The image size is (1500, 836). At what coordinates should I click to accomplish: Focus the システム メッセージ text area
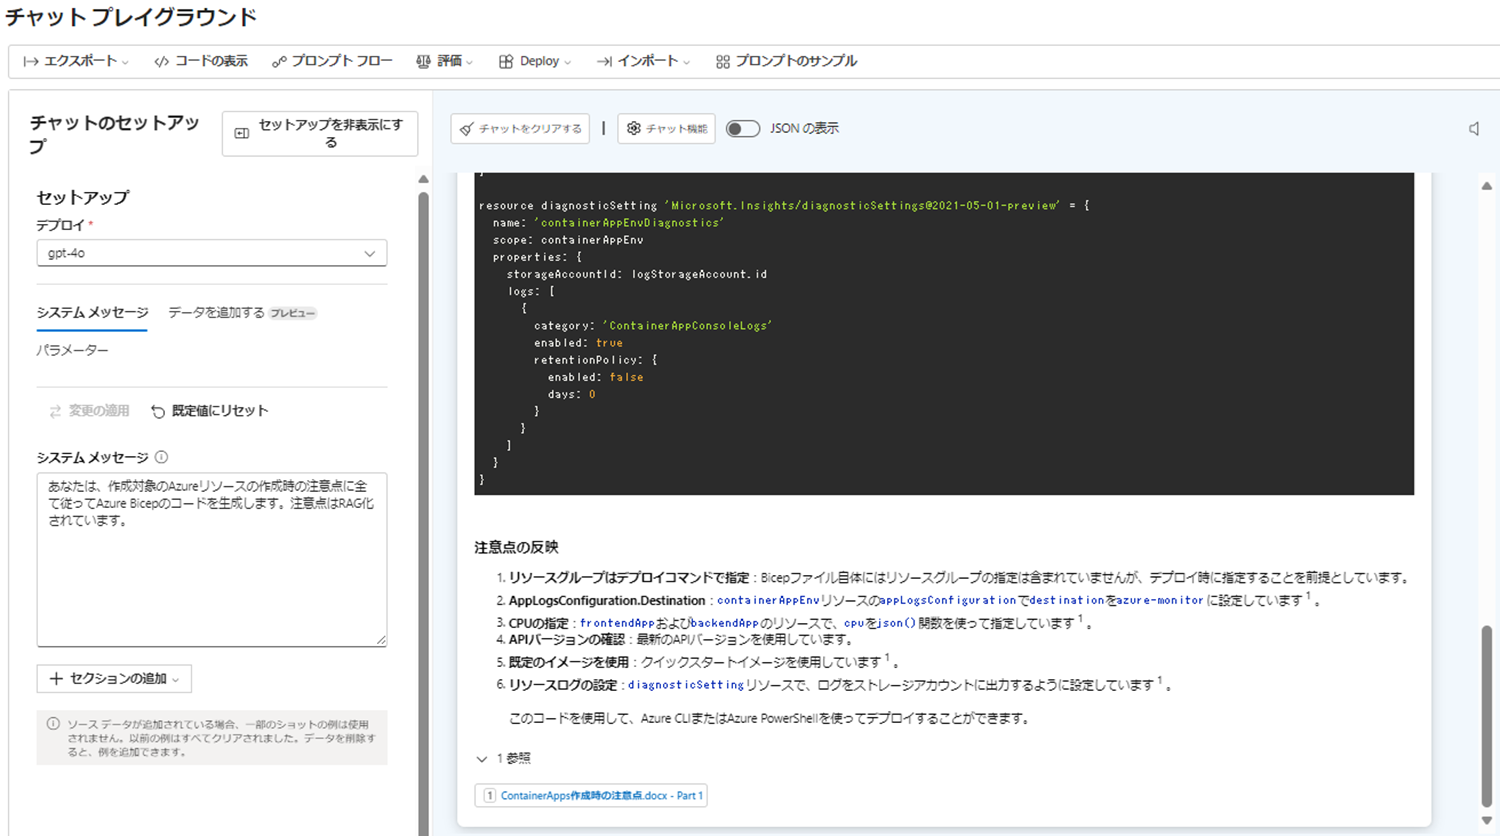211,559
